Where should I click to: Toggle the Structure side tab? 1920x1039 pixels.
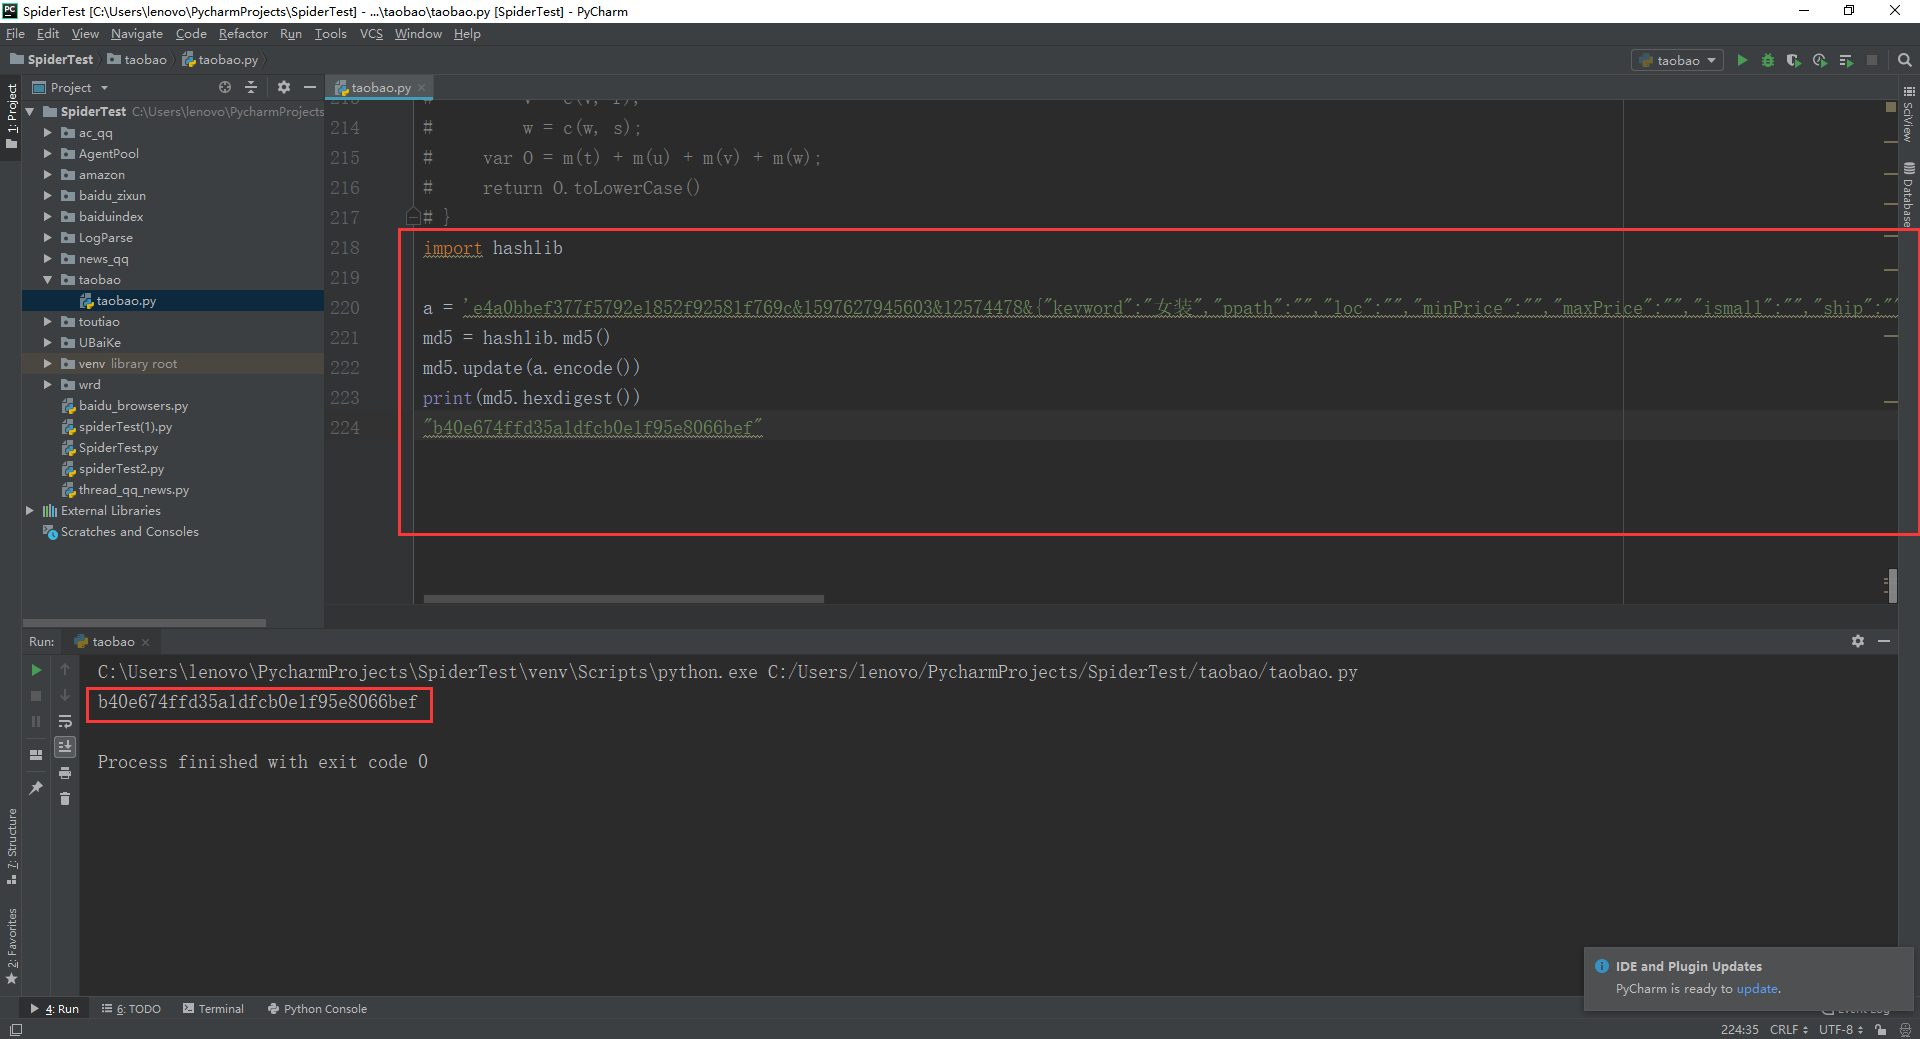(12, 846)
